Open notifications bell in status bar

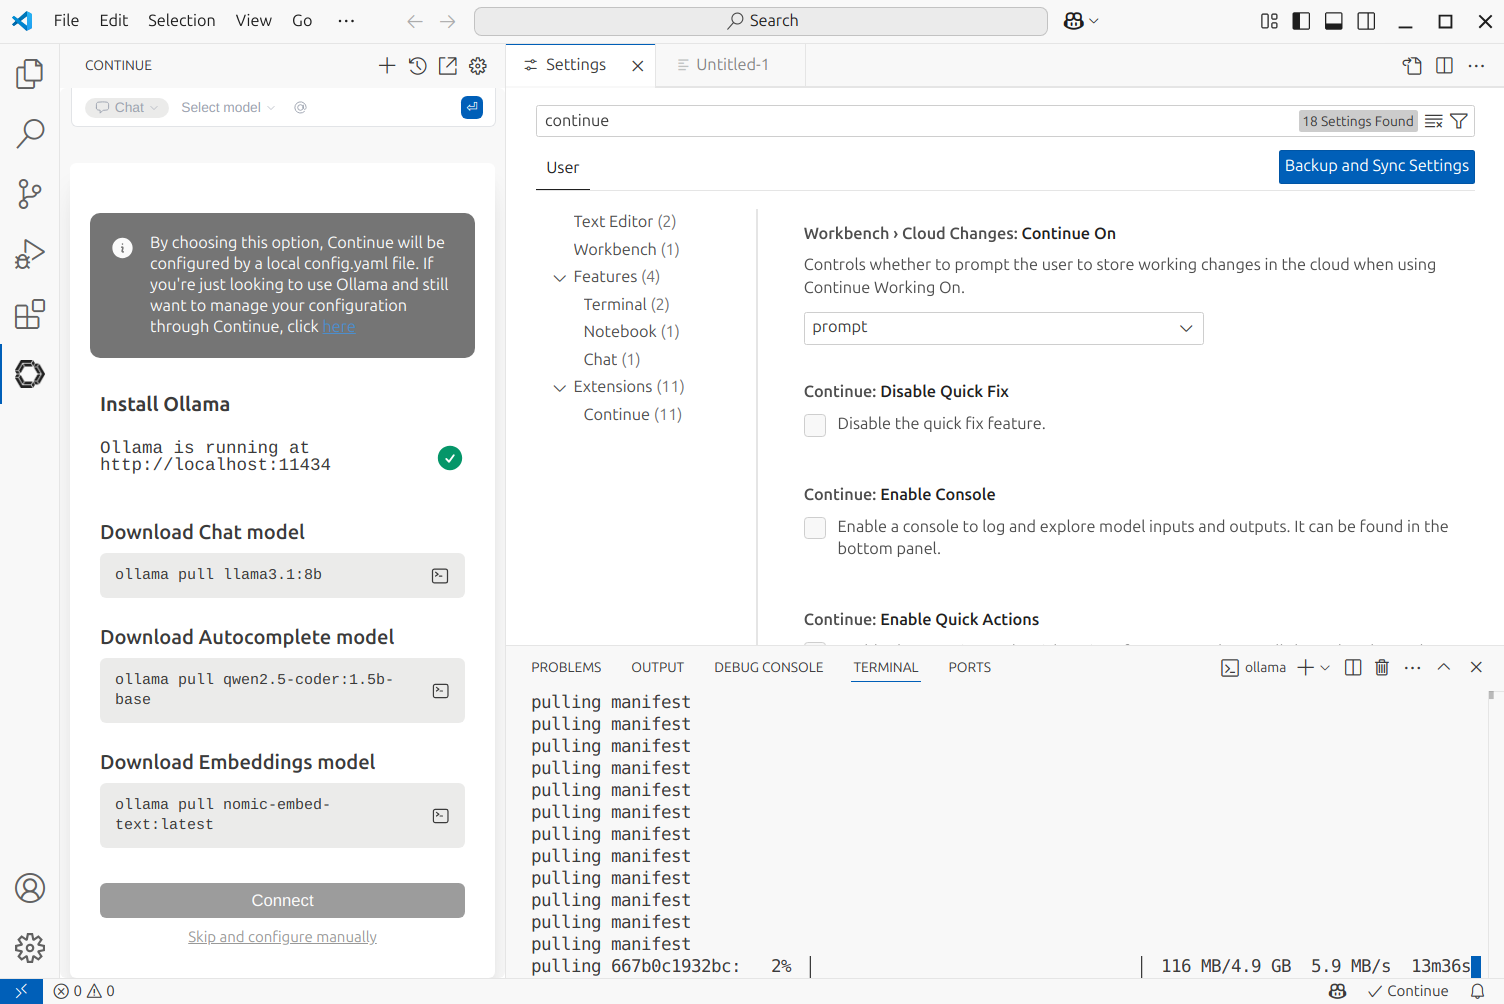click(x=1477, y=991)
